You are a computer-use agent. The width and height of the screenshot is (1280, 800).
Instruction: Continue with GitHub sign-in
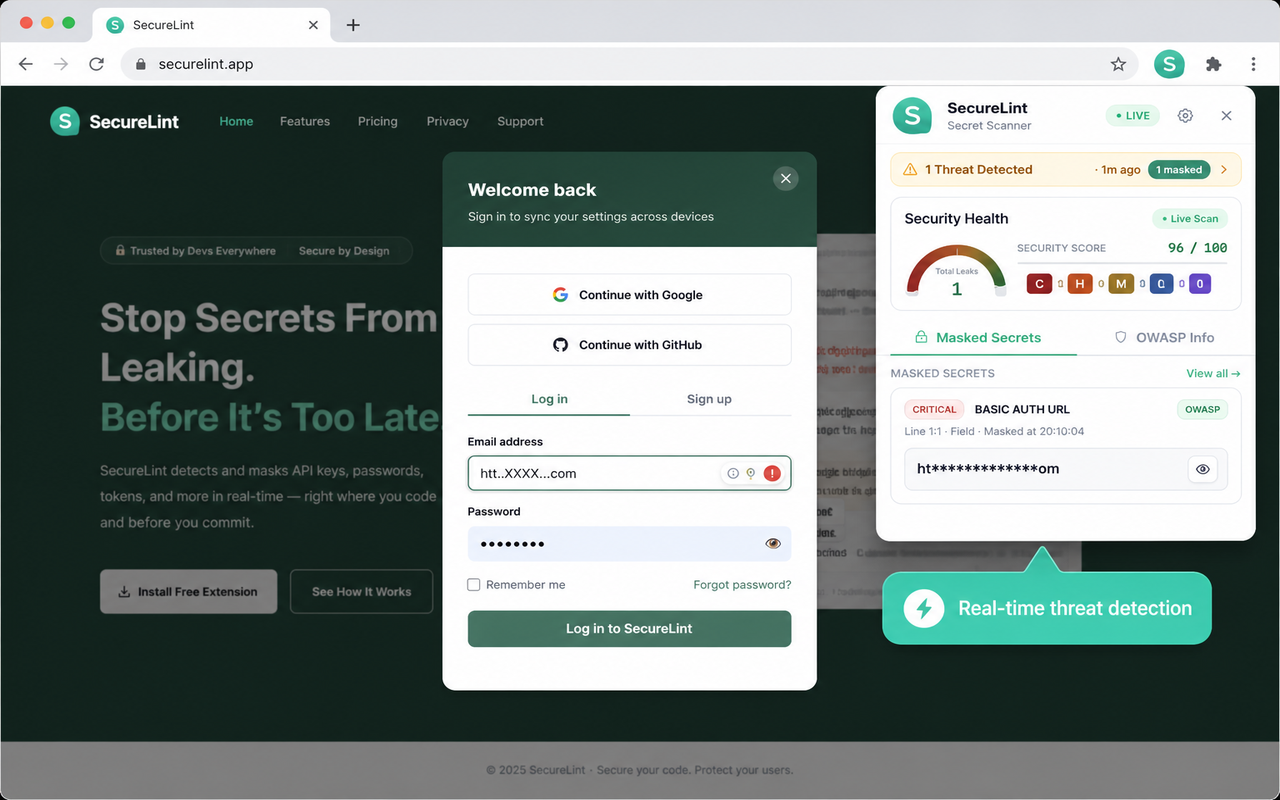click(629, 345)
